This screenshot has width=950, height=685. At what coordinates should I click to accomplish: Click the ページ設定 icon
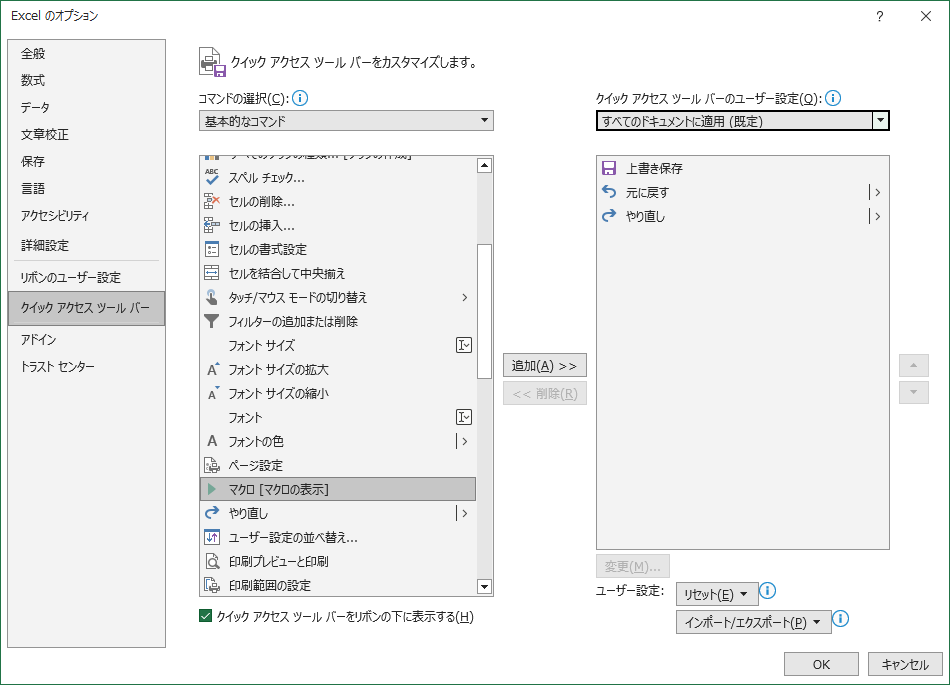[211, 465]
